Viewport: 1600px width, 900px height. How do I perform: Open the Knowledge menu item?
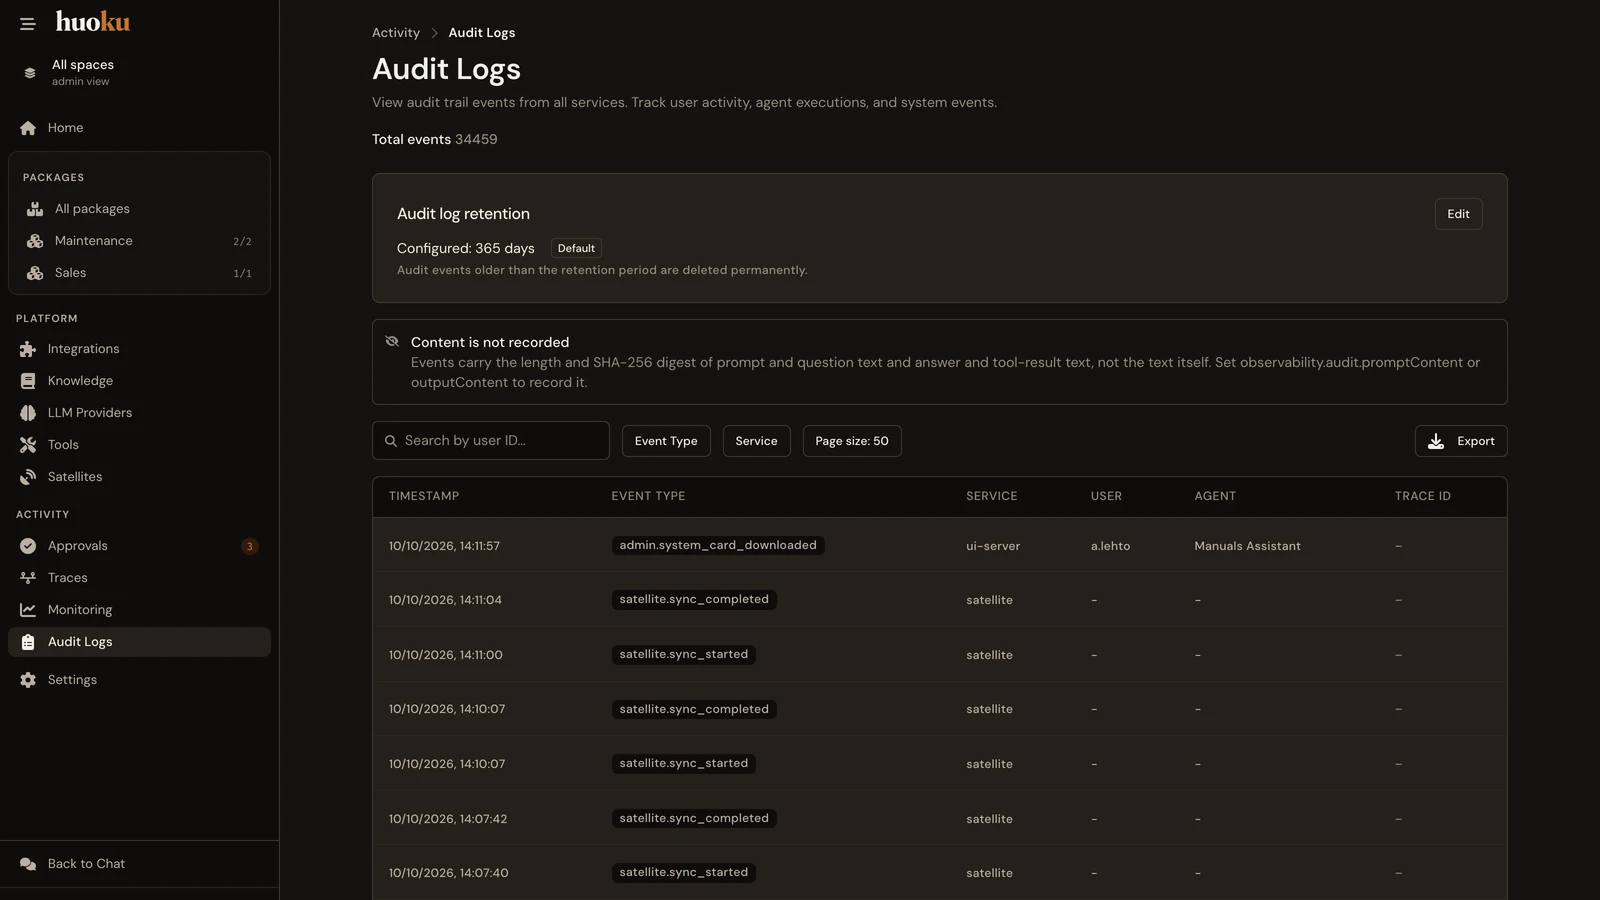tap(139, 381)
